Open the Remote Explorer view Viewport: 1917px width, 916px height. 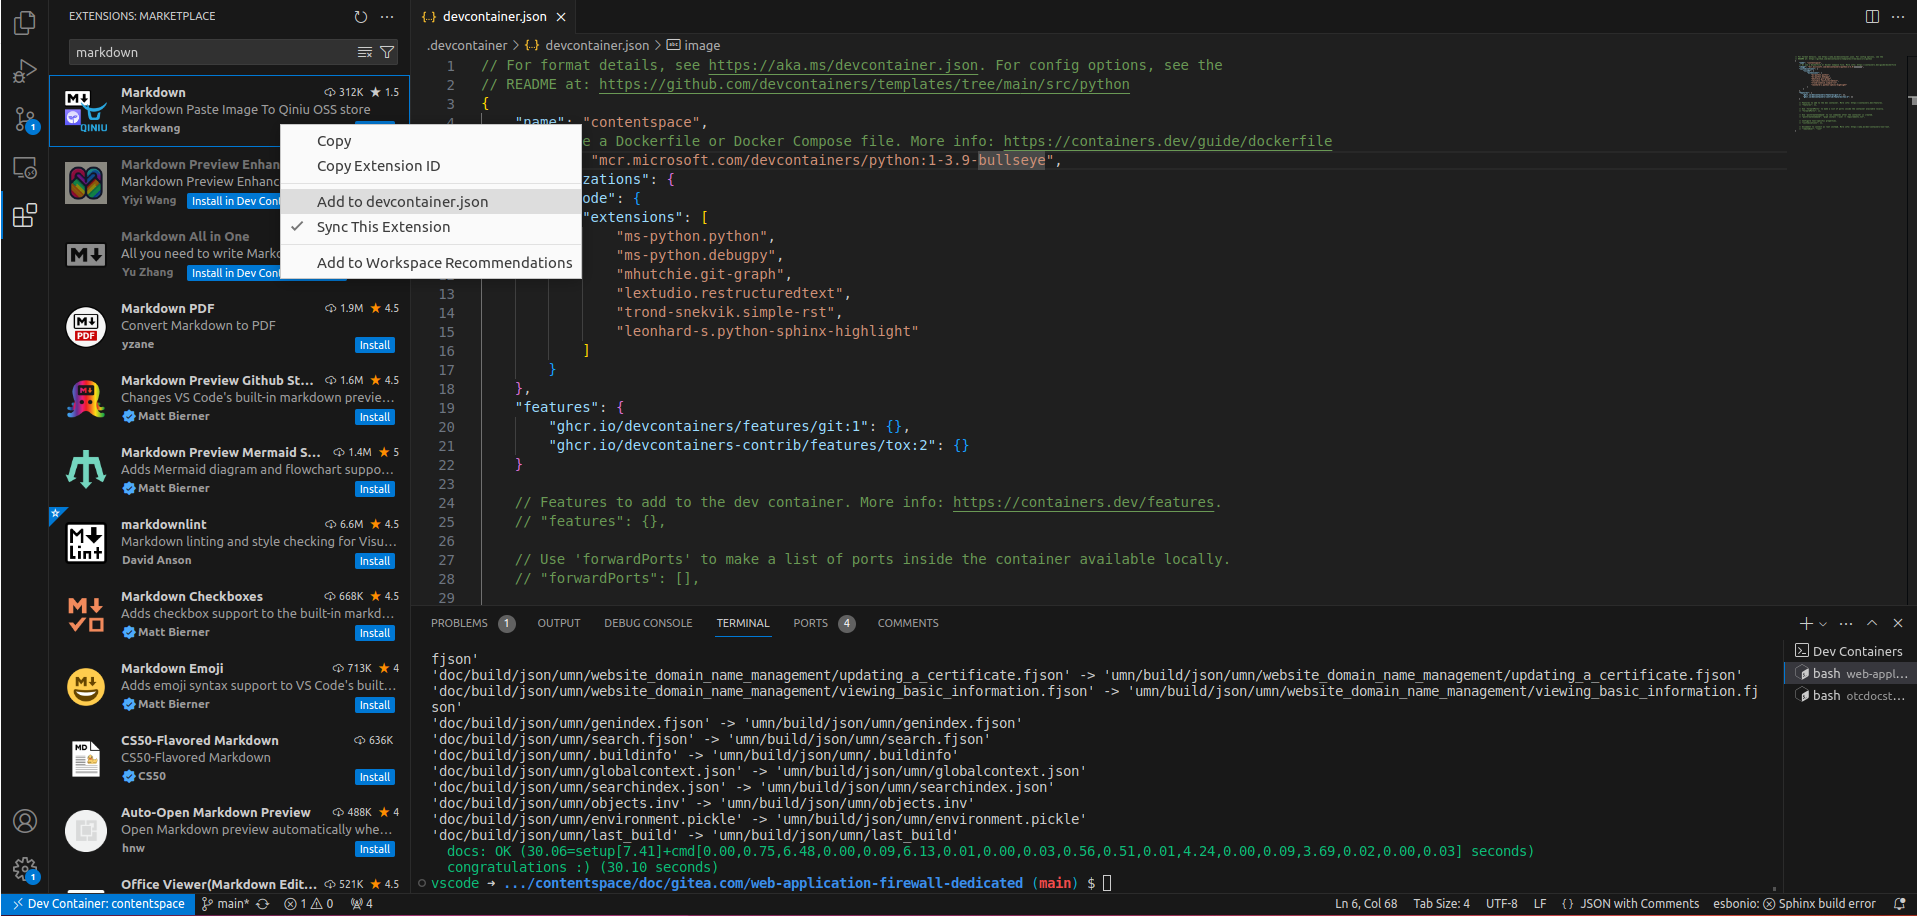coord(25,168)
